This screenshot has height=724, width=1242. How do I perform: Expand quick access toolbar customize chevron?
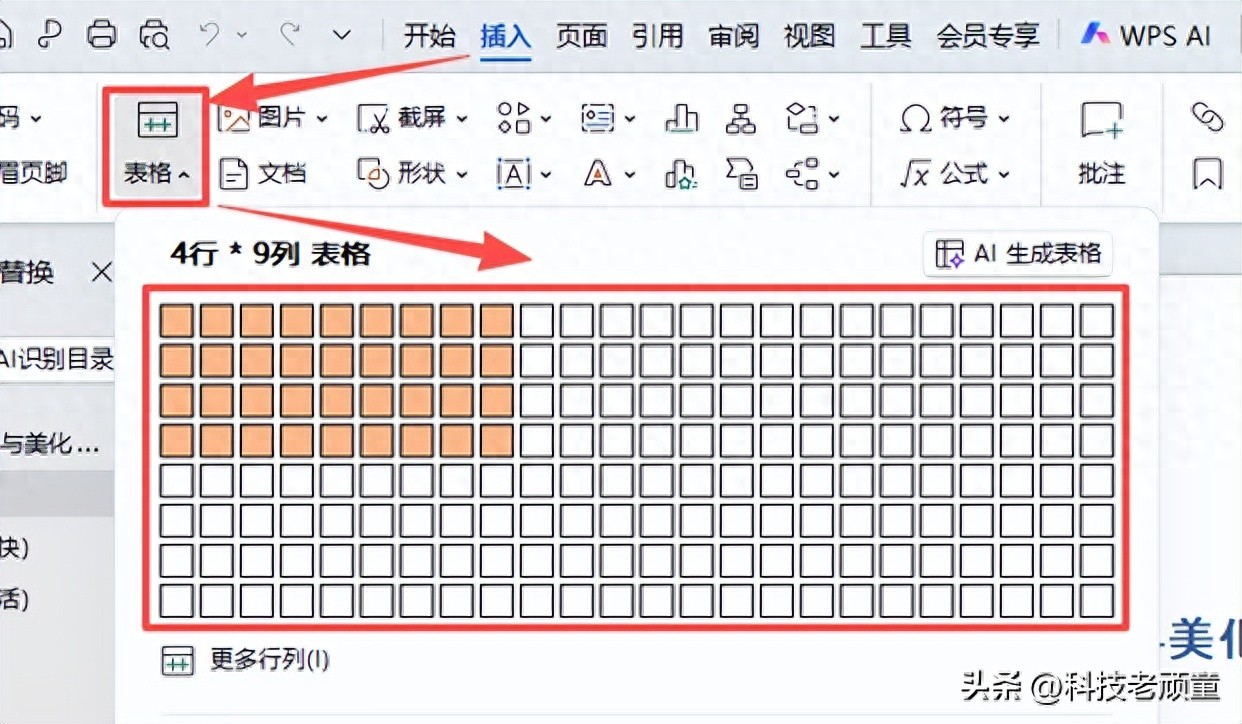pyautogui.click(x=342, y=36)
